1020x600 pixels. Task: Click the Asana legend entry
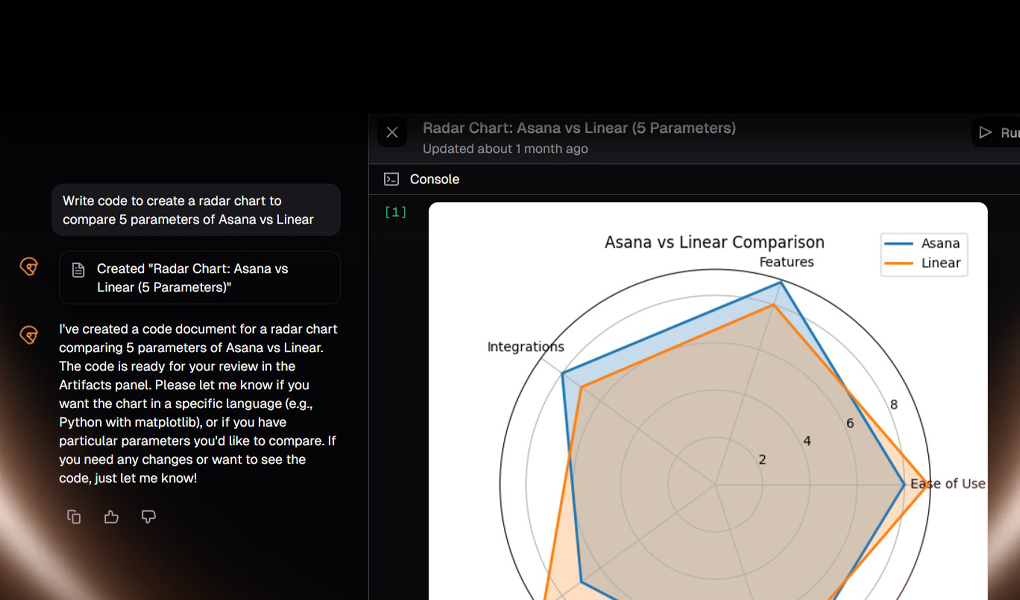point(923,243)
